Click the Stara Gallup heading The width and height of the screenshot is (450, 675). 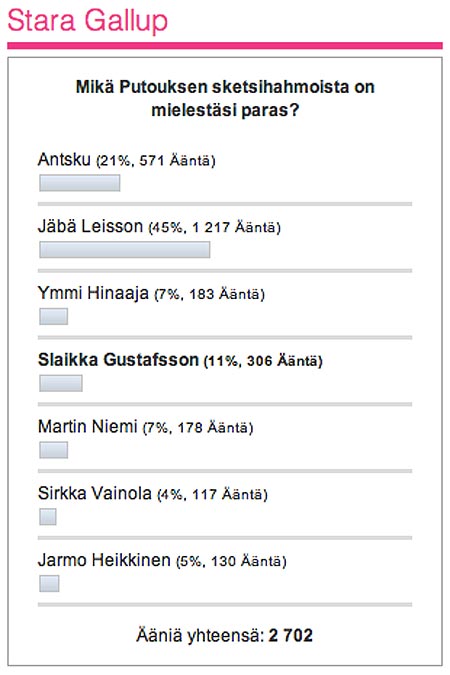(x=87, y=21)
